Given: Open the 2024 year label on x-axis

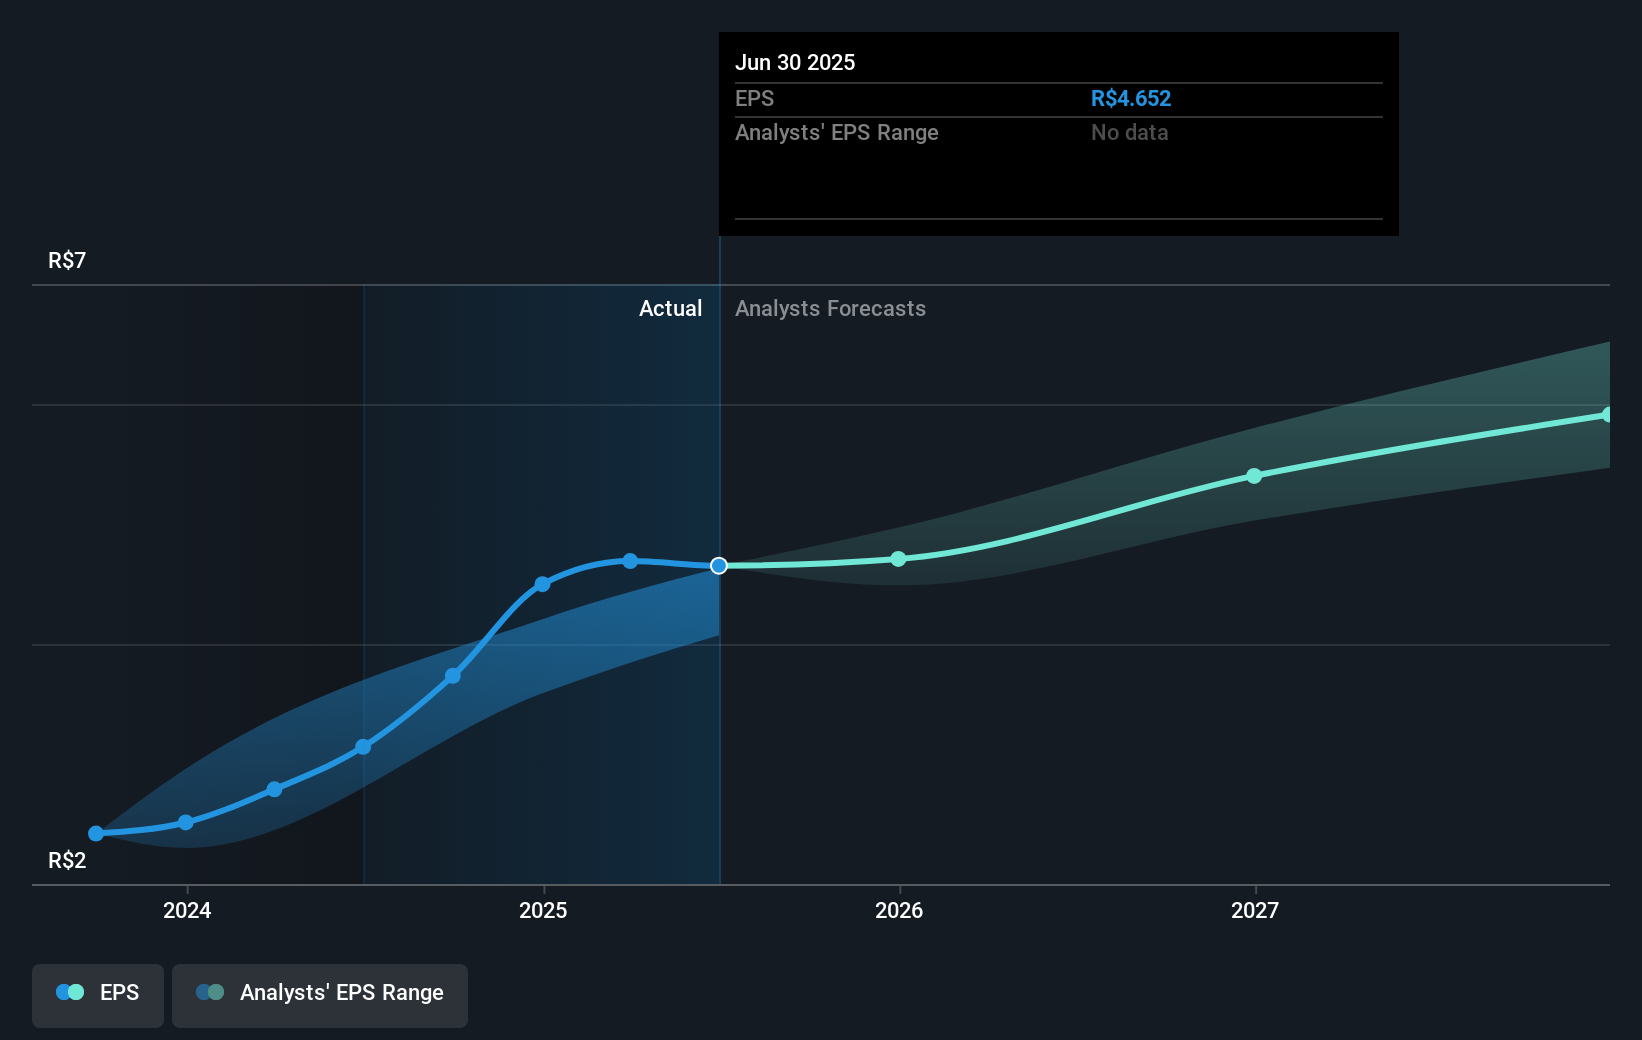Looking at the screenshot, I should (x=186, y=911).
